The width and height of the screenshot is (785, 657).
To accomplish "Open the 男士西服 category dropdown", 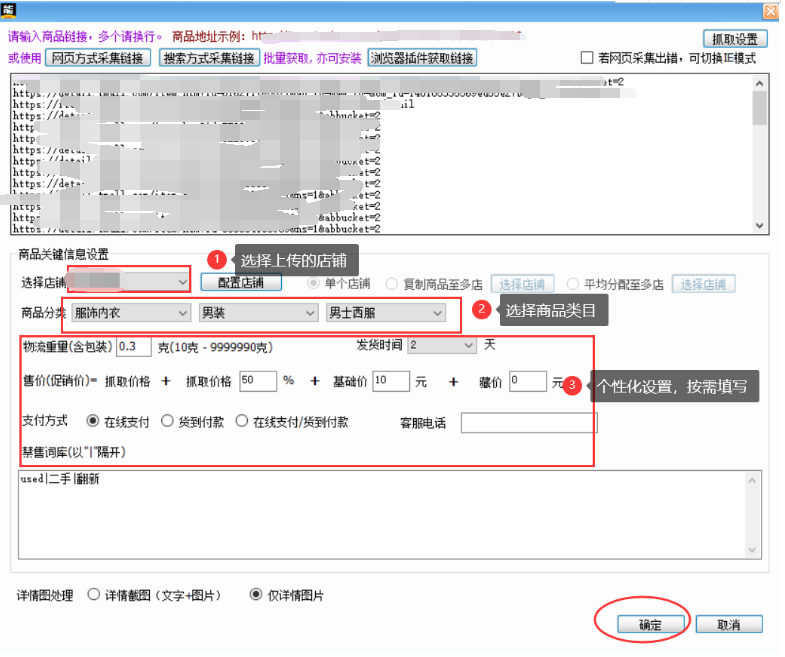I will click(385, 313).
